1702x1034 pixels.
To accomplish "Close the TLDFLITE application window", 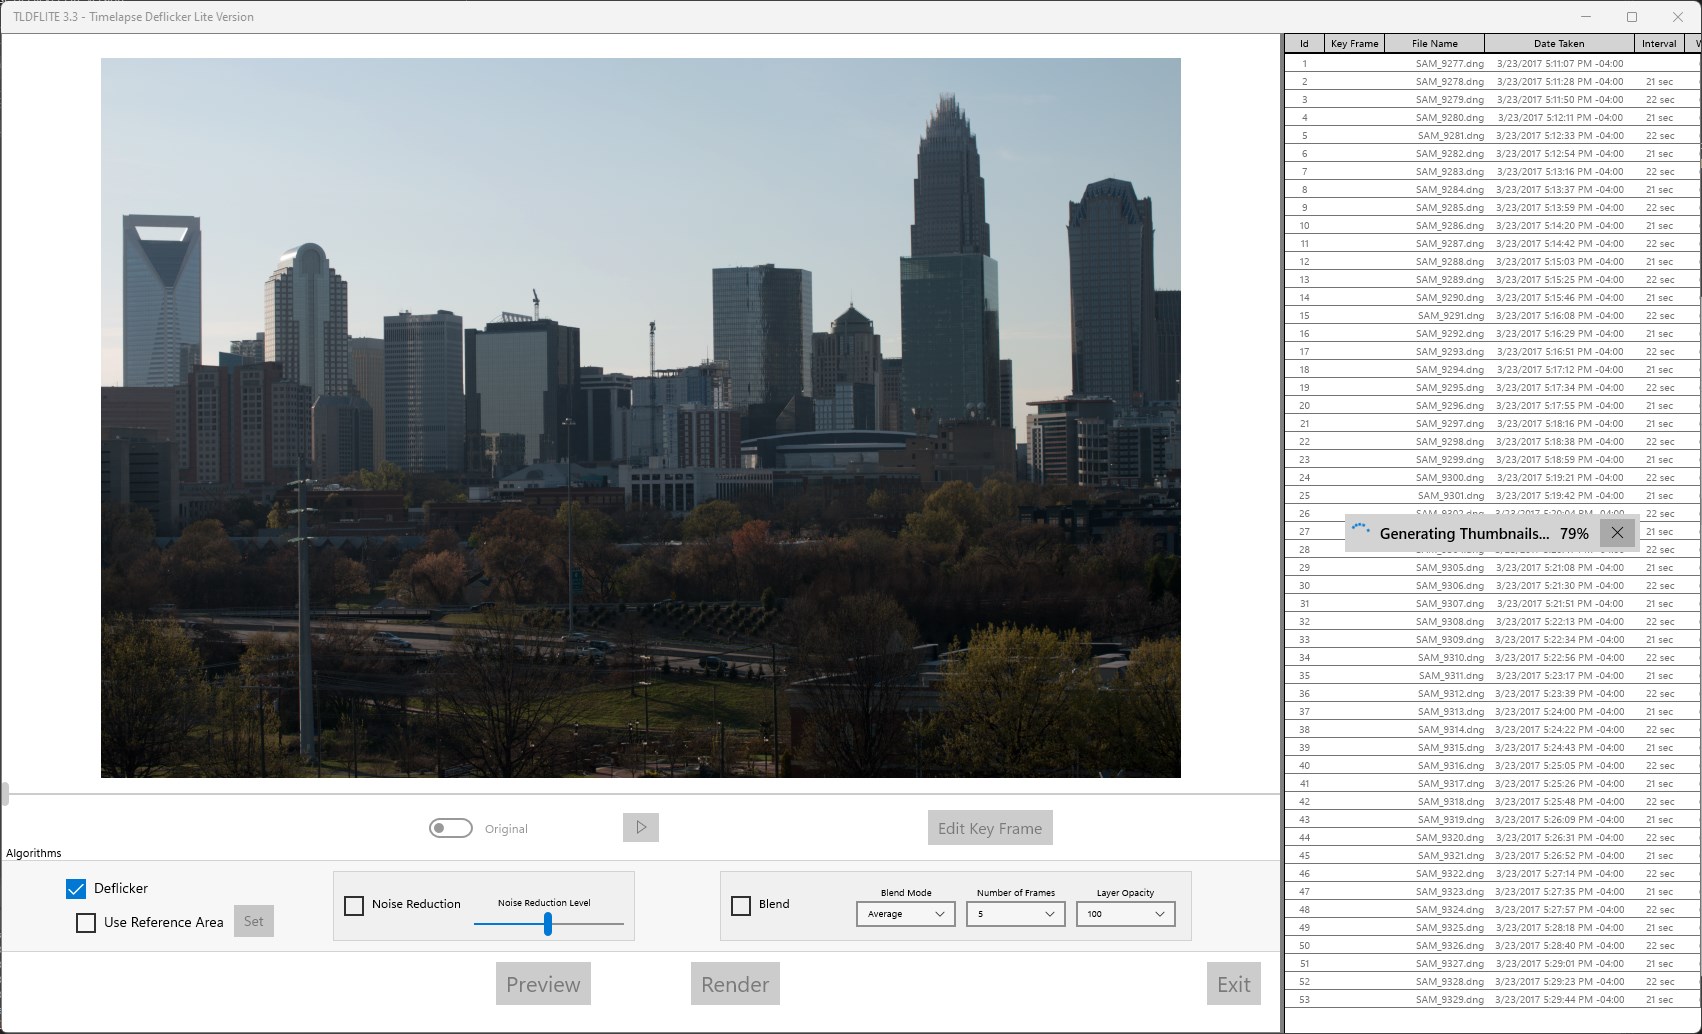I will pos(1678,17).
